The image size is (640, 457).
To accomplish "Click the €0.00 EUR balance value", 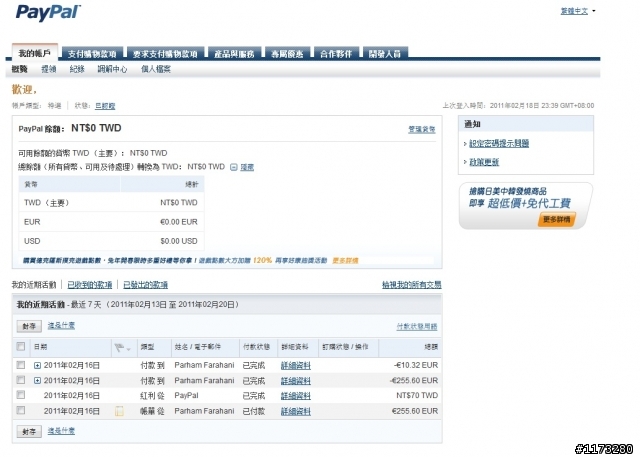I will tap(179, 222).
